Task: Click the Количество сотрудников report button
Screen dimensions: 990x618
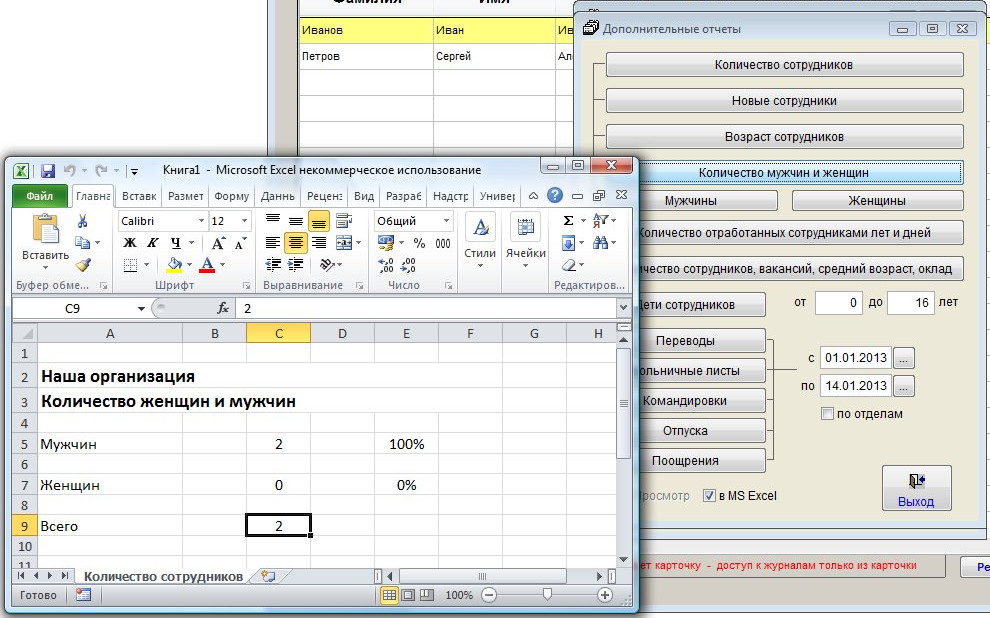Action: tap(784, 64)
